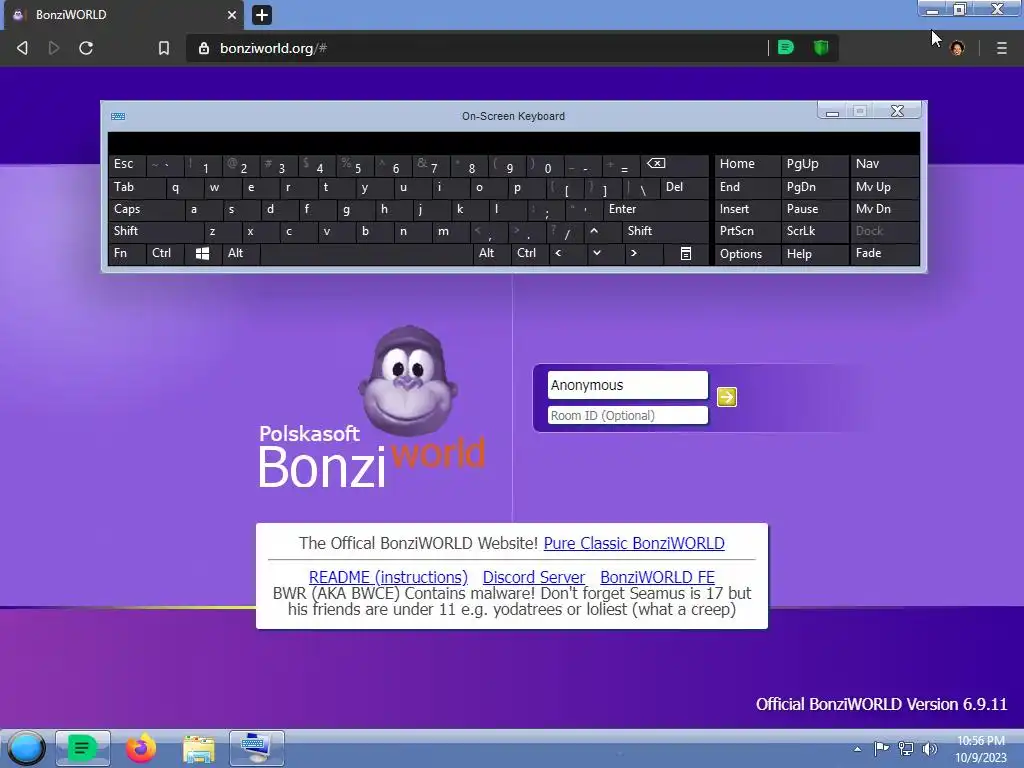Open File Explorer from the taskbar

tap(199, 749)
